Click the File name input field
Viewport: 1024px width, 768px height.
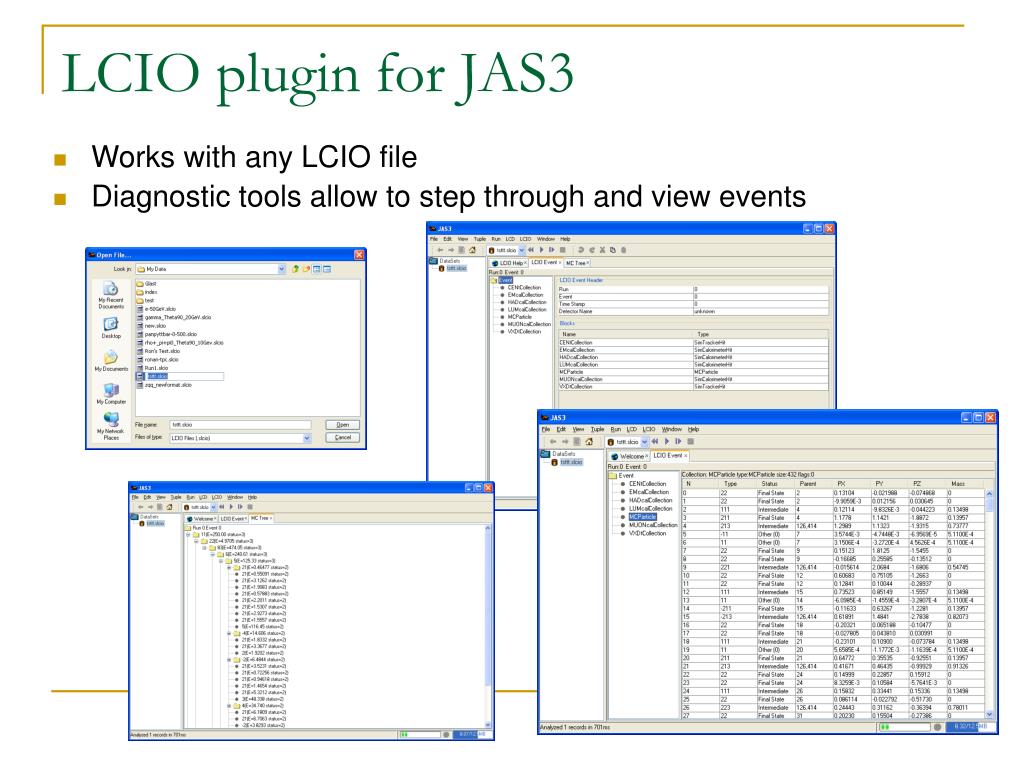[240, 424]
